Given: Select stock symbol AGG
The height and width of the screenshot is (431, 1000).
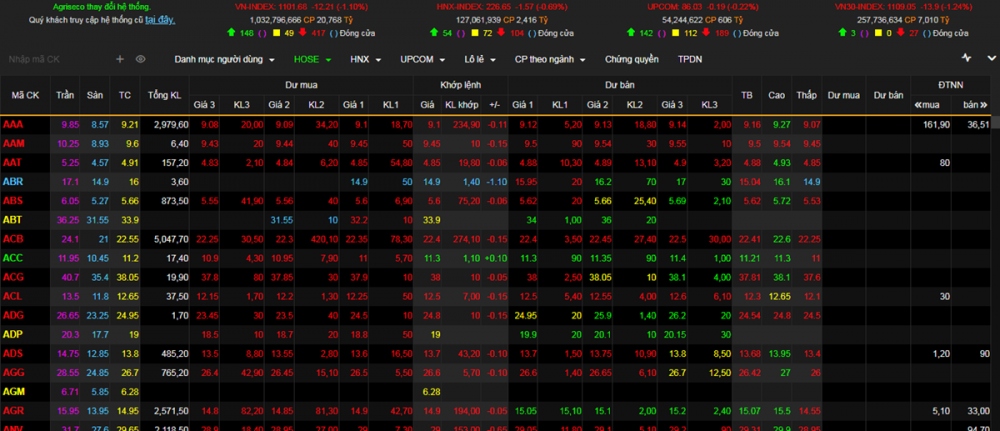Looking at the screenshot, I should [13, 372].
